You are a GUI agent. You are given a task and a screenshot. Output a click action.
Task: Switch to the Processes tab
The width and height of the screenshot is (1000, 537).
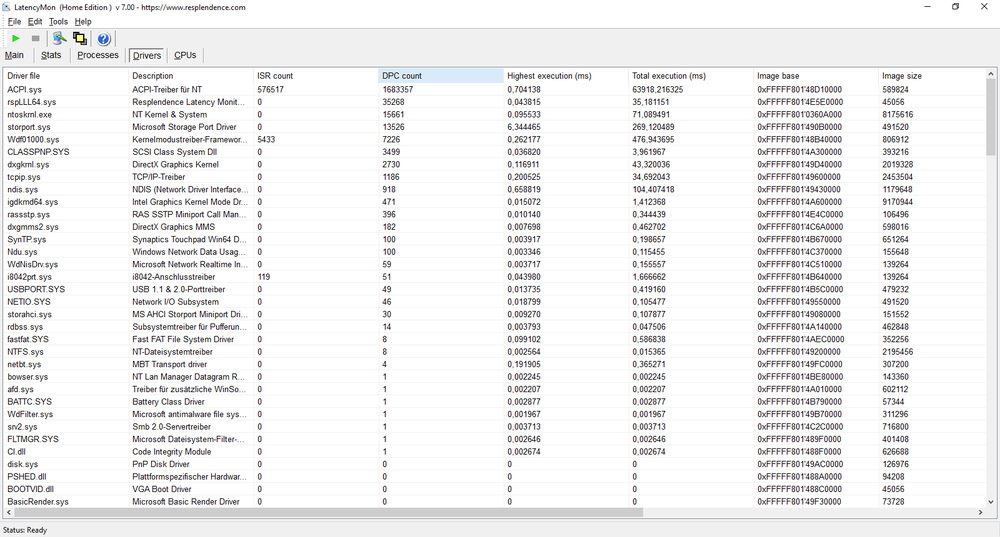(x=98, y=55)
